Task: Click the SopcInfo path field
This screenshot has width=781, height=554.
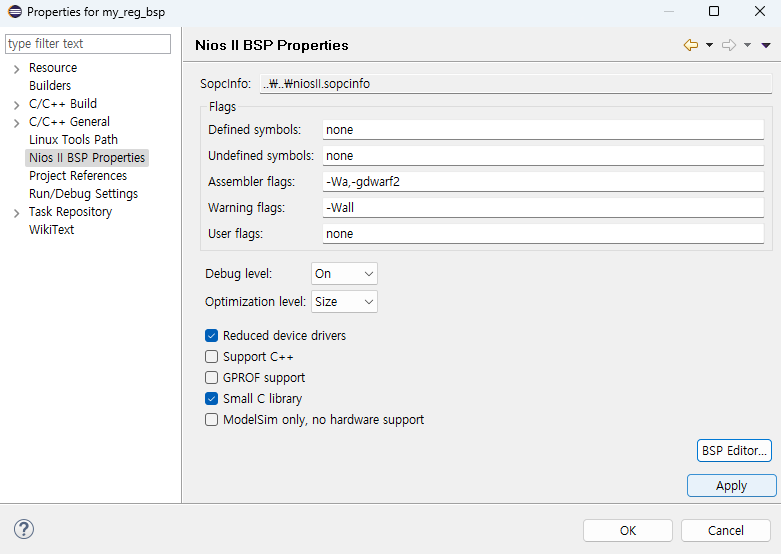Action: pos(516,84)
